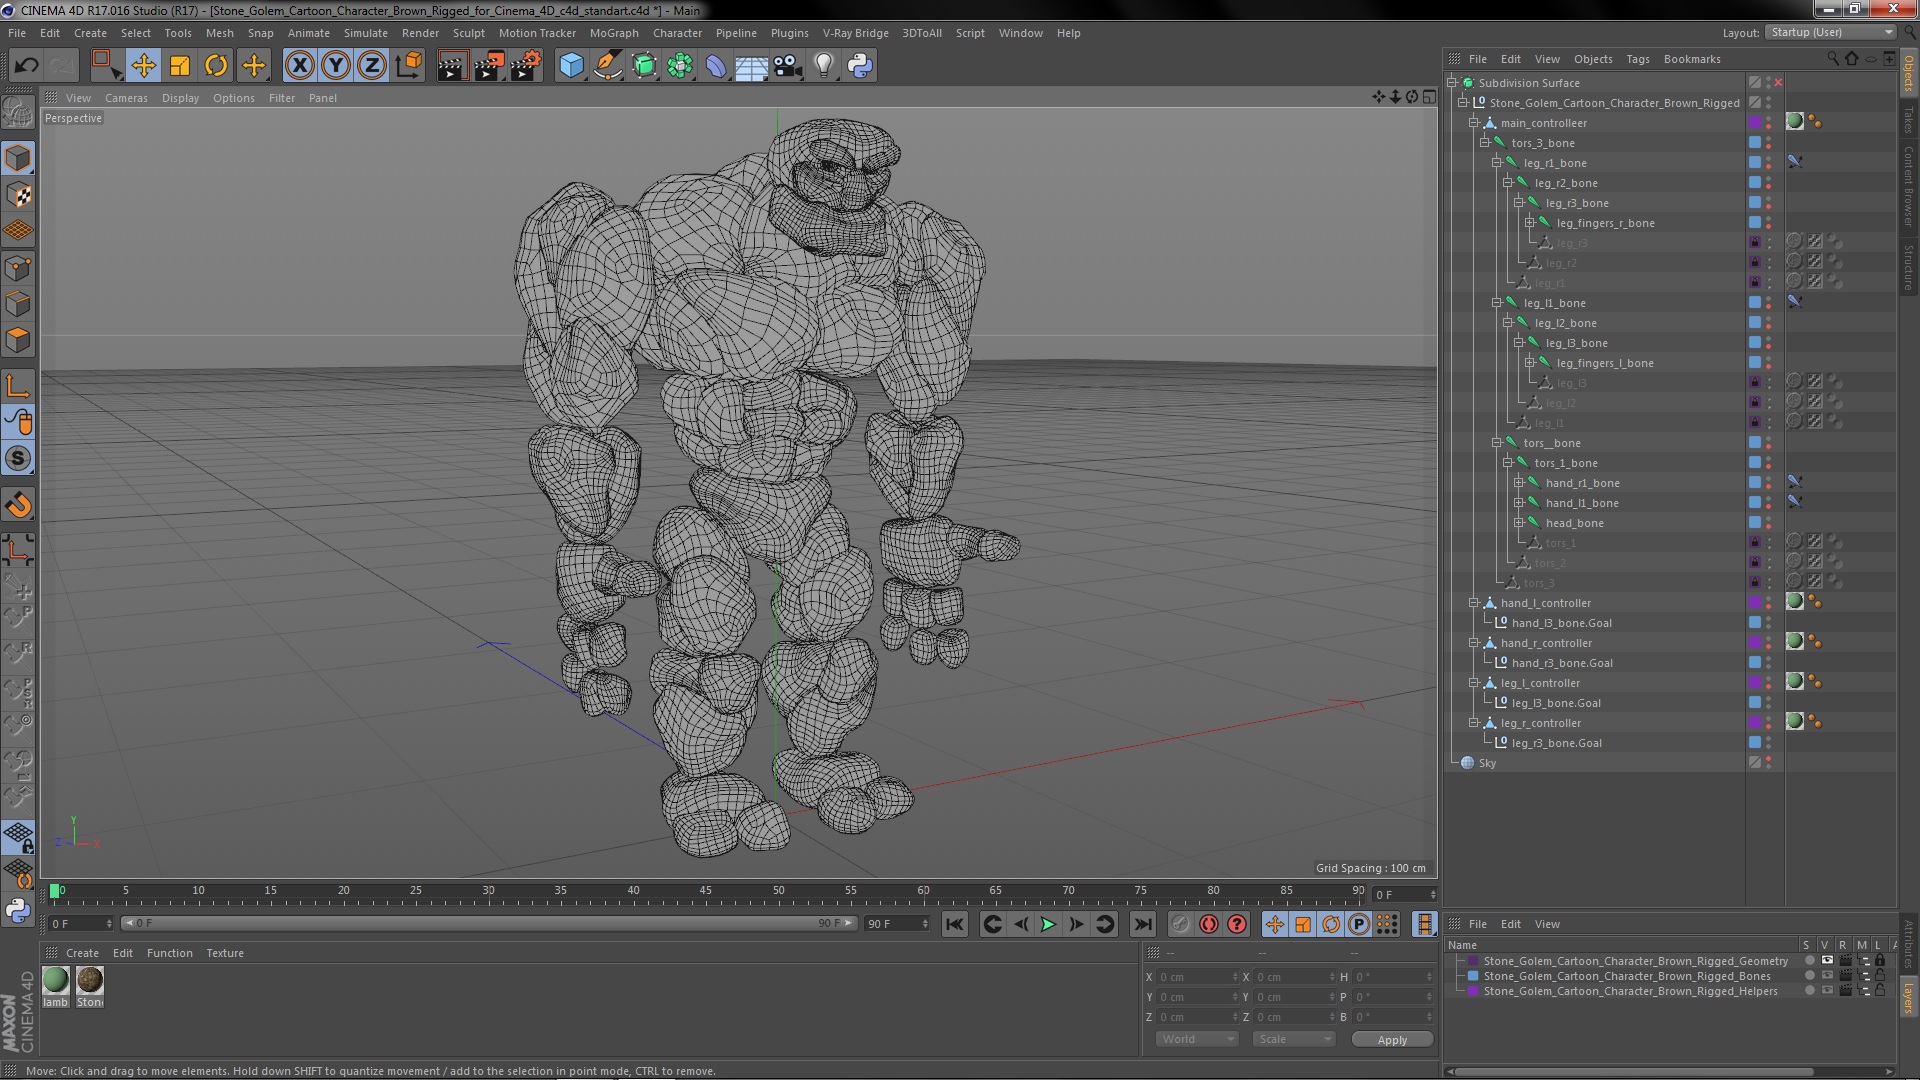Open the Mesh menu
The width and height of the screenshot is (1920, 1080).
click(219, 33)
